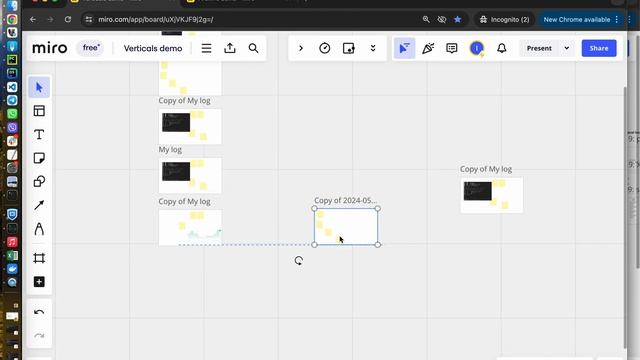This screenshot has height=360, width=640.
Task: Undo the last action
Action: point(39,313)
